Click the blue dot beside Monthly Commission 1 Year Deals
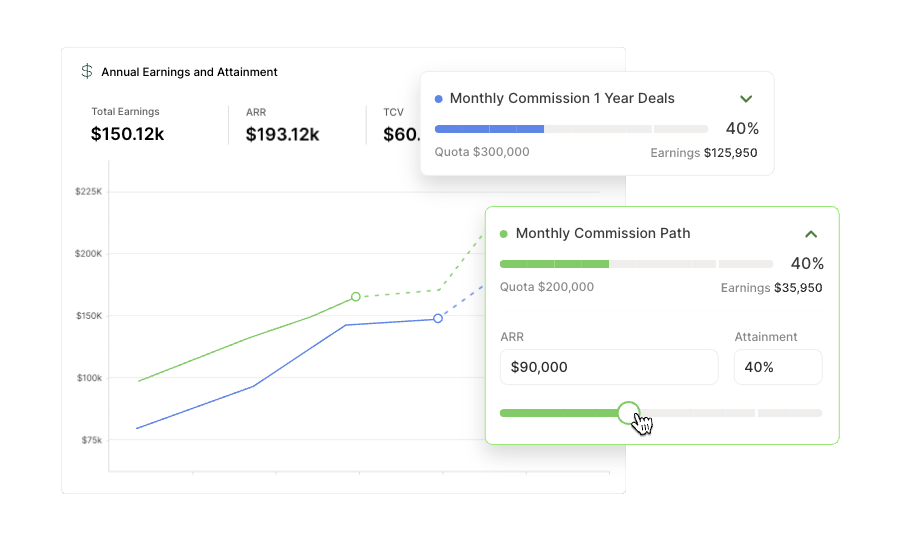 (439, 99)
